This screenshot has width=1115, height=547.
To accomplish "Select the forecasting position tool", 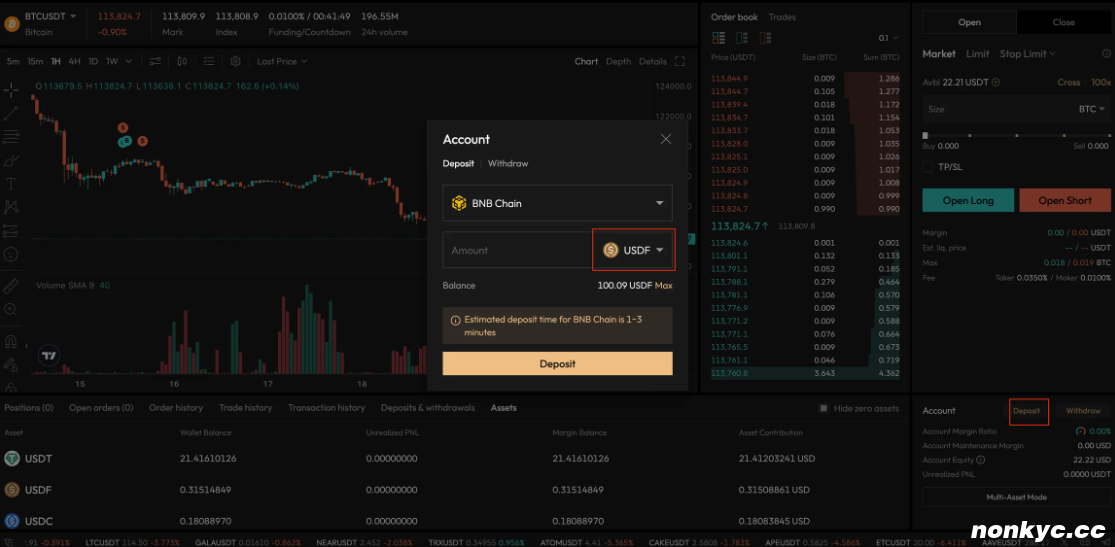I will point(11,230).
